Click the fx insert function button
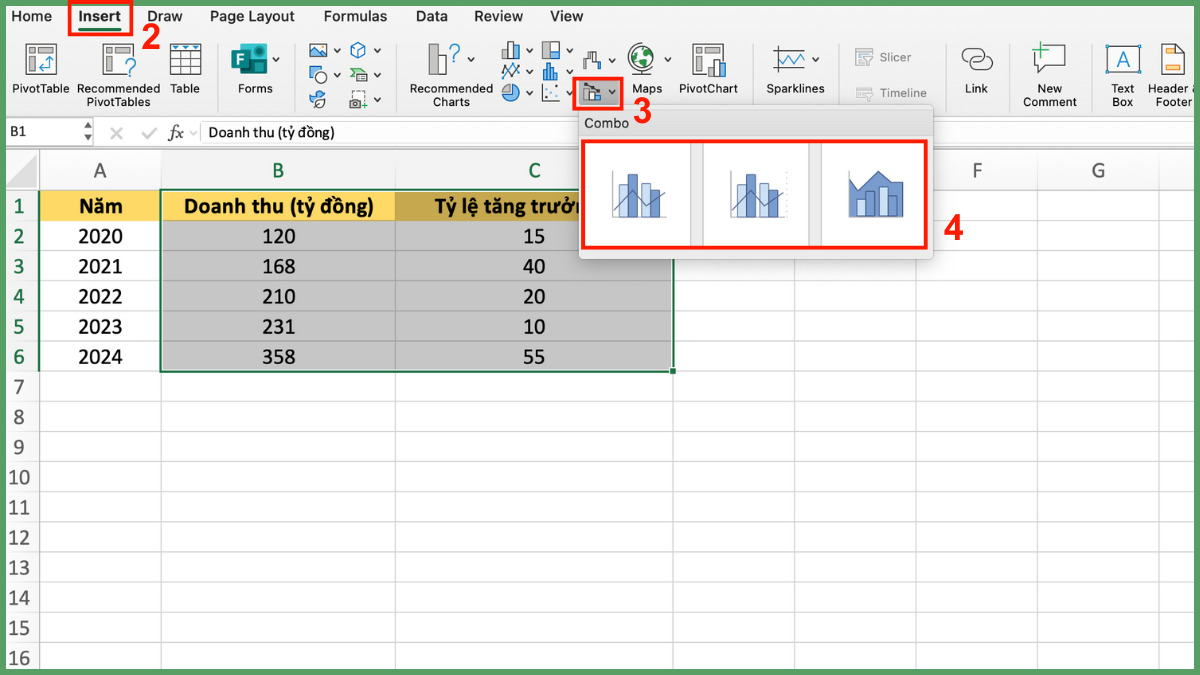 [x=176, y=132]
